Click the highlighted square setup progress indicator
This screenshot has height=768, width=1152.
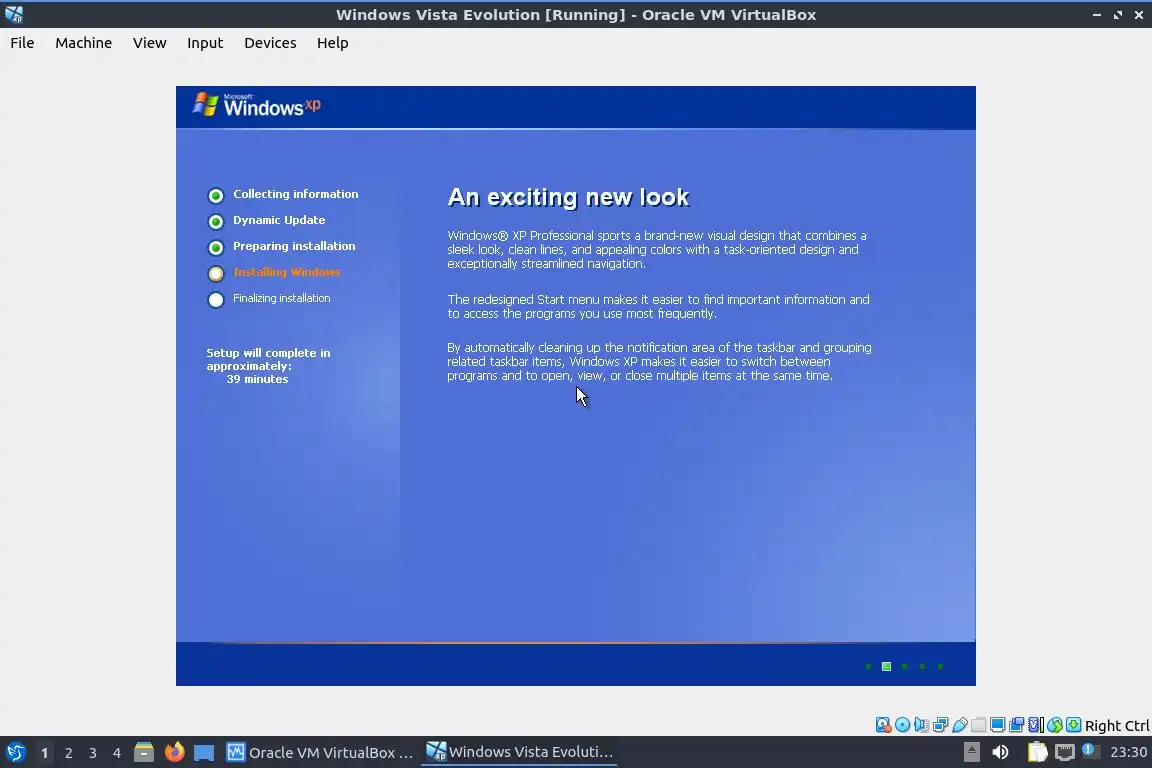click(x=886, y=667)
